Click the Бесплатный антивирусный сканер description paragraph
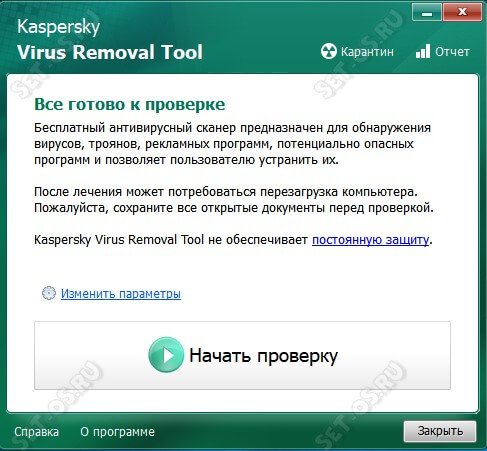This screenshot has width=487, height=451. [x=232, y=144]
